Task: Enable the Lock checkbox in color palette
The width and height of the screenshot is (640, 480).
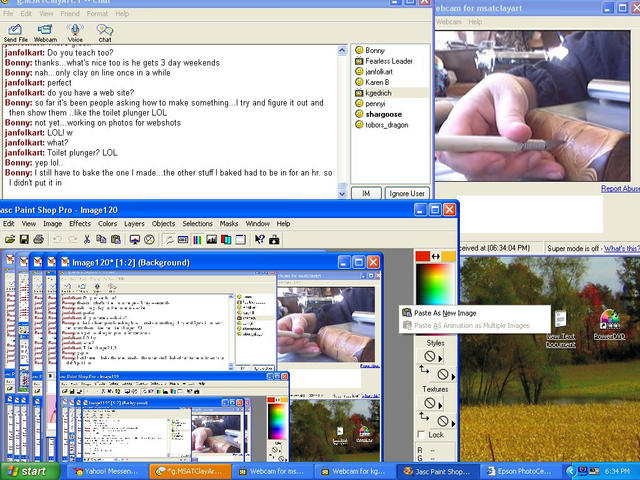Action: coord(422,435)
